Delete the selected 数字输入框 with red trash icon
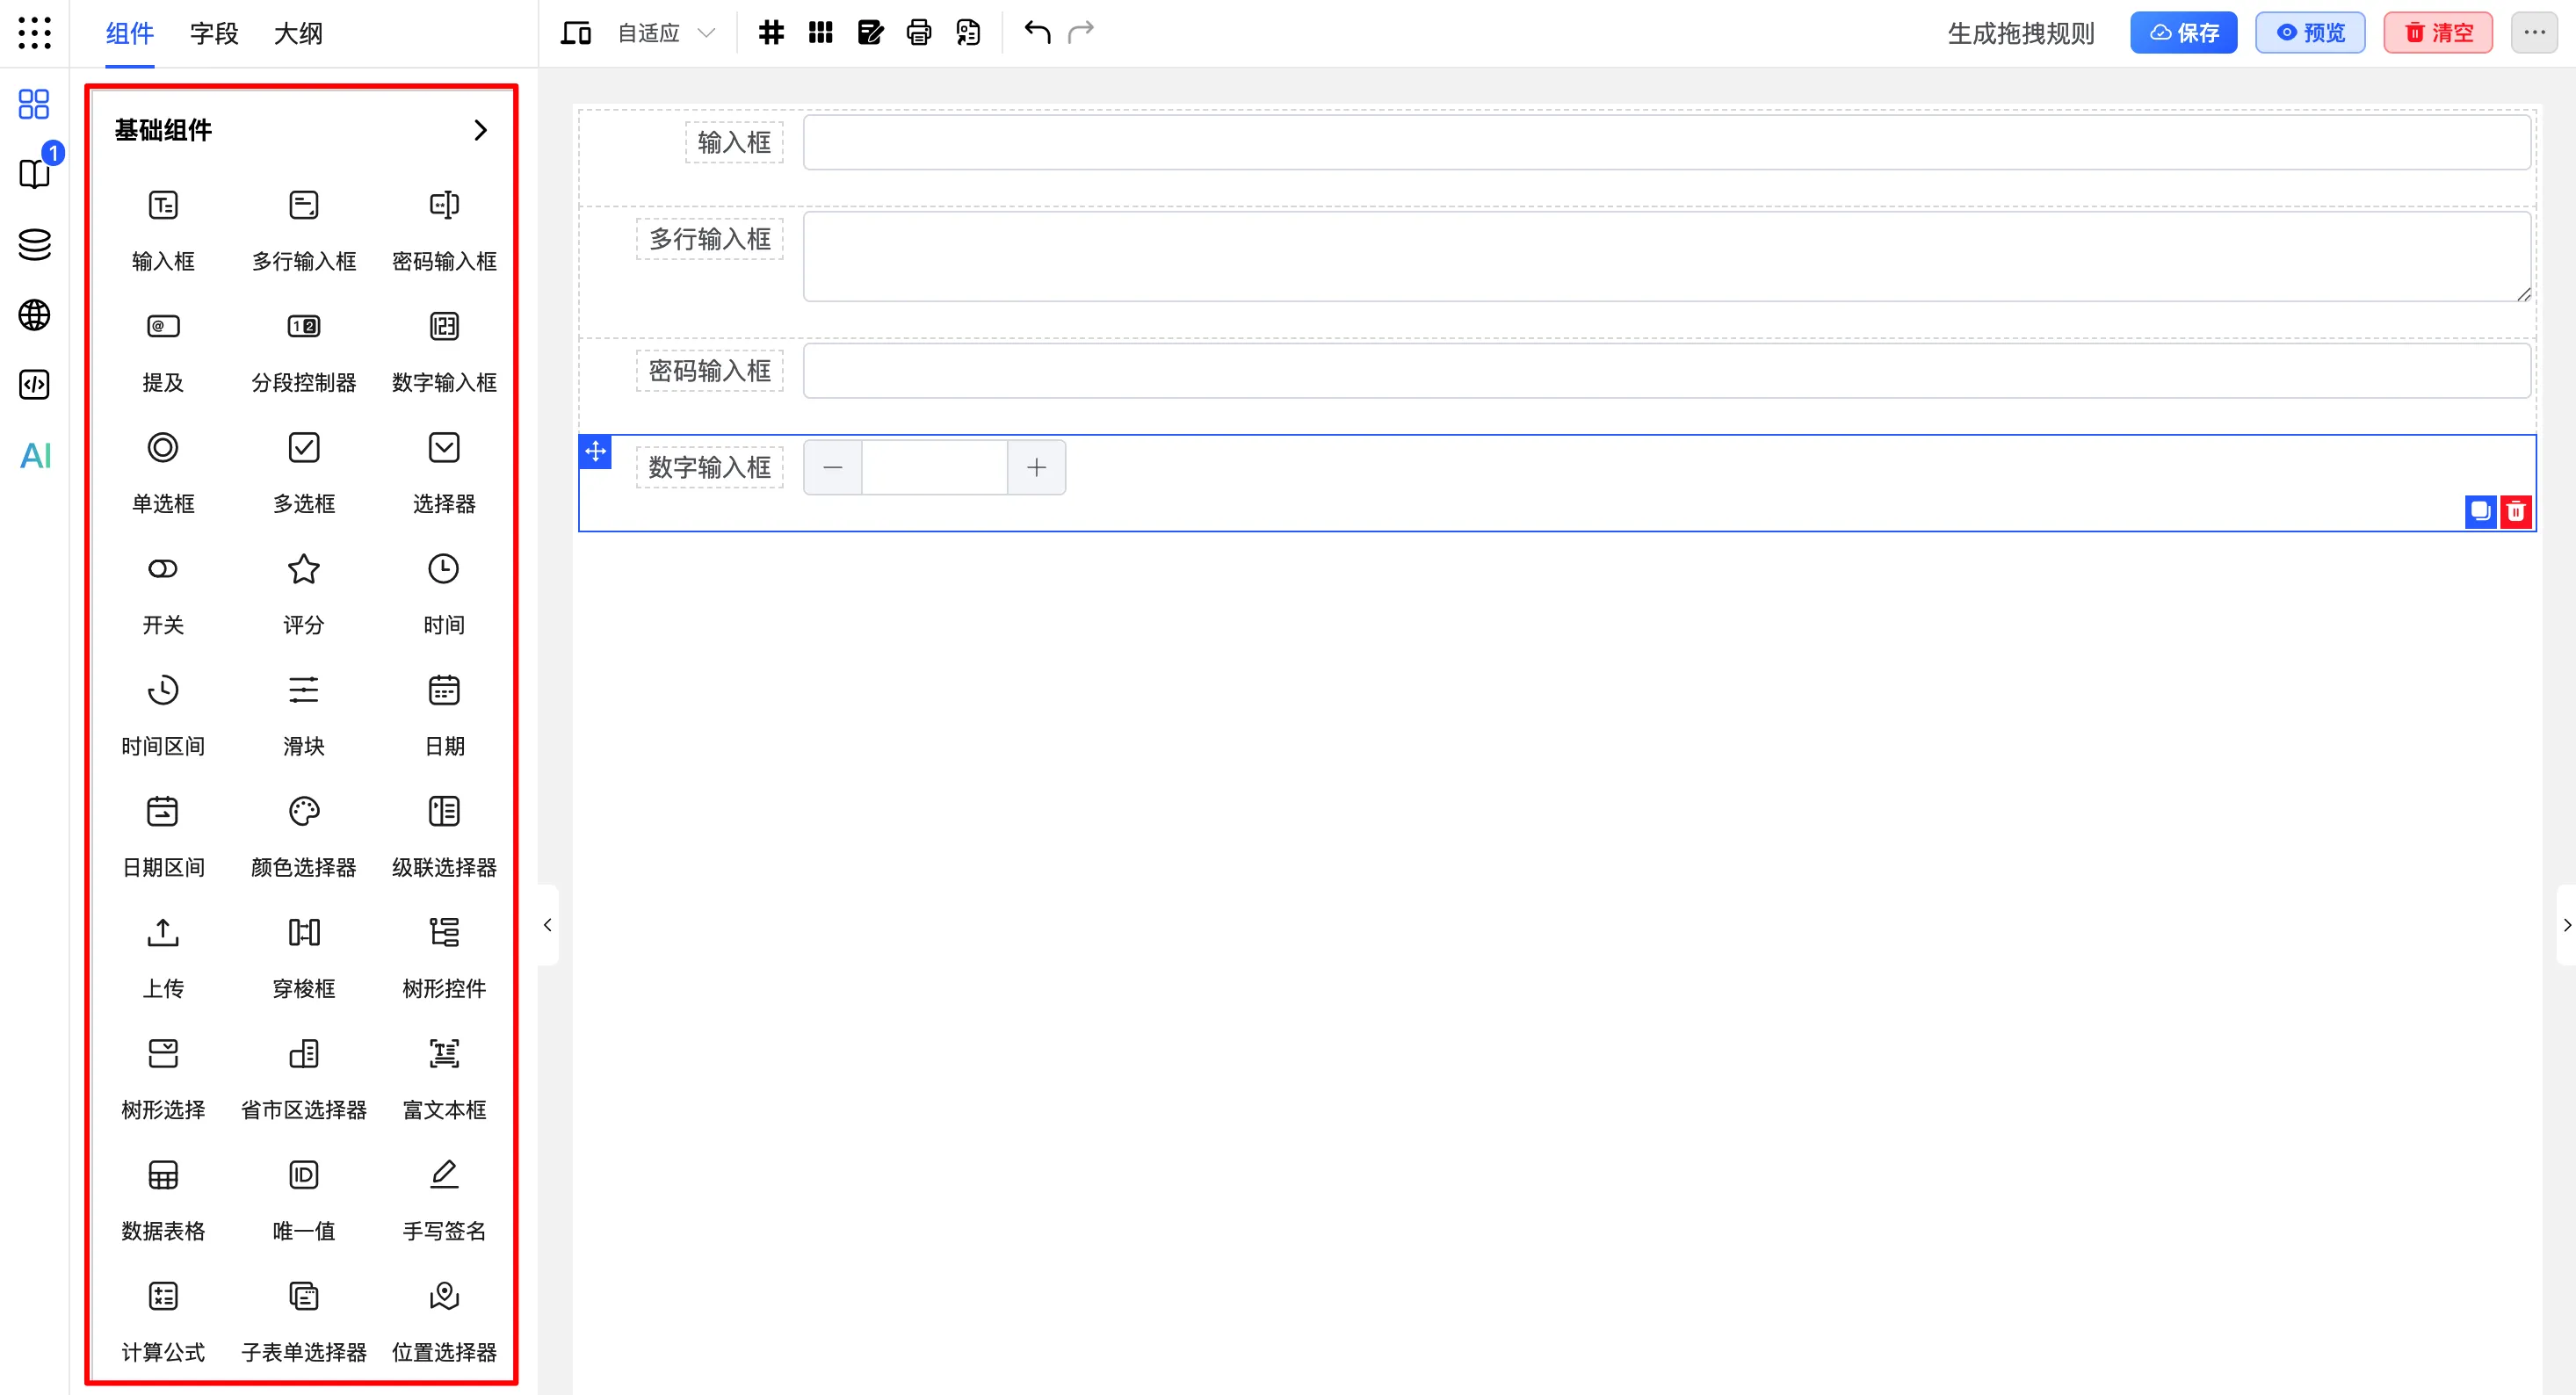2576x1395 pixels. pos(2516,512)
